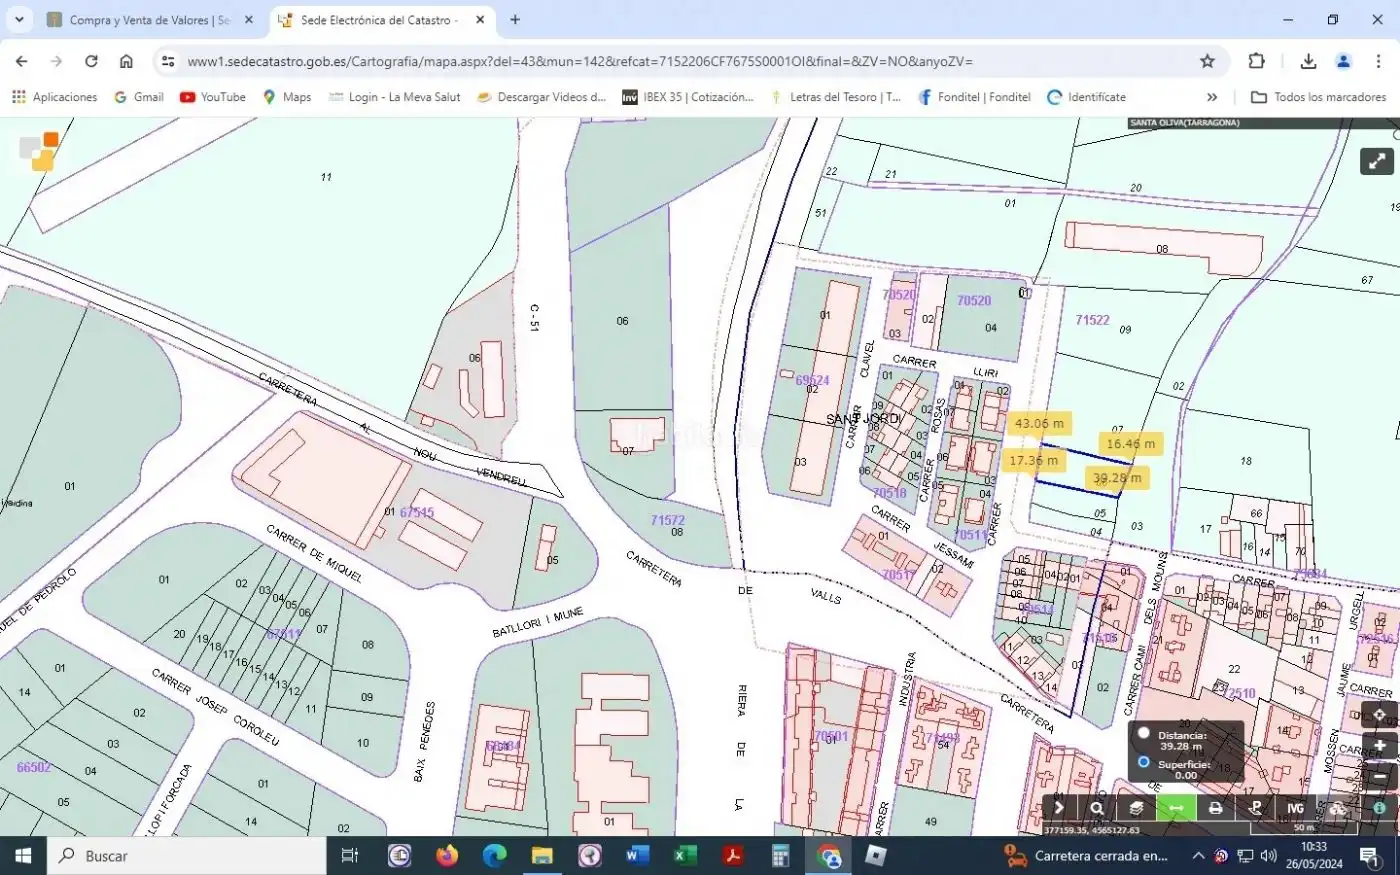Open the map search magnifier tool
The height and width of the screenshot is (875, 1400).
[x=1097, y=808]
